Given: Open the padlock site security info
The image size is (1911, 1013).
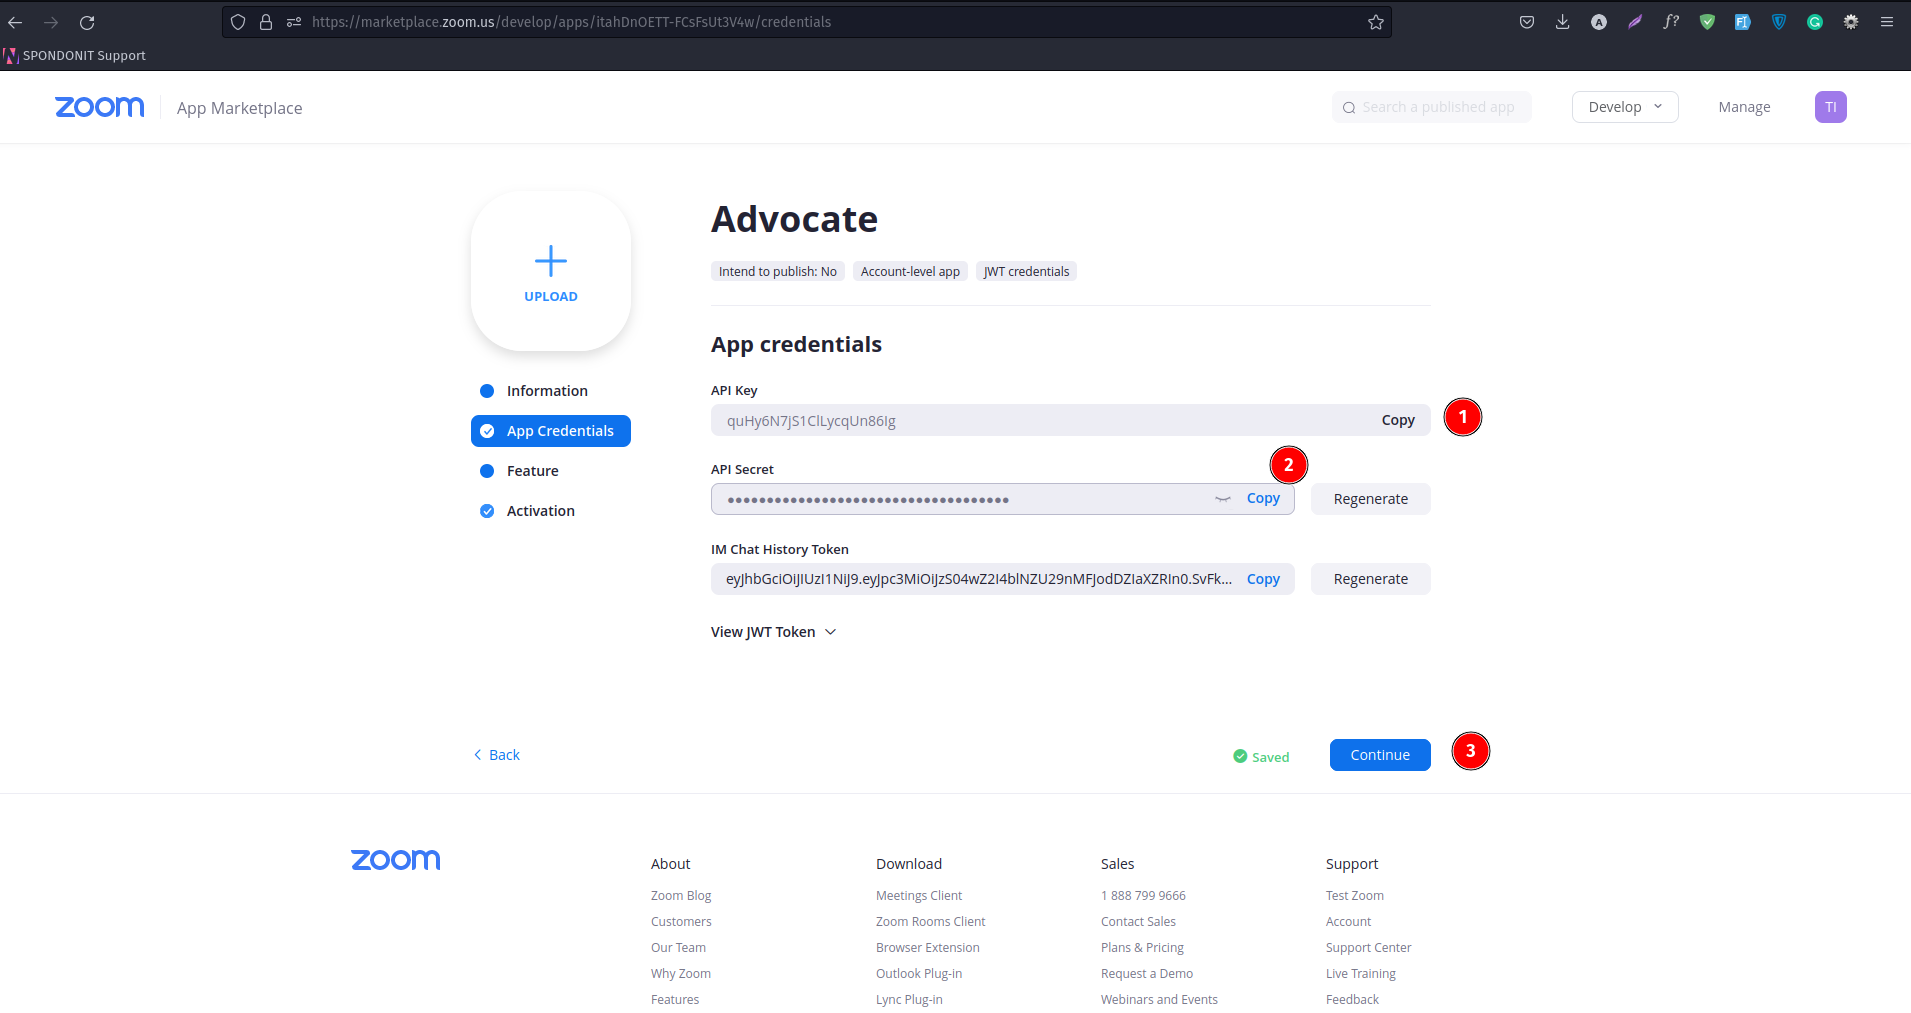Looking at the screenshot, I should click(x=266, y=22).
